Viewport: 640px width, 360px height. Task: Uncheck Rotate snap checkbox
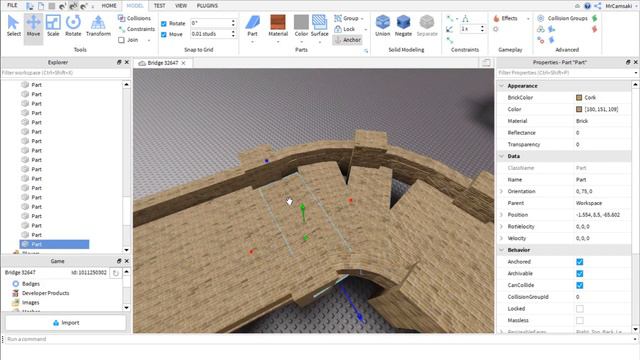point(164,24)
